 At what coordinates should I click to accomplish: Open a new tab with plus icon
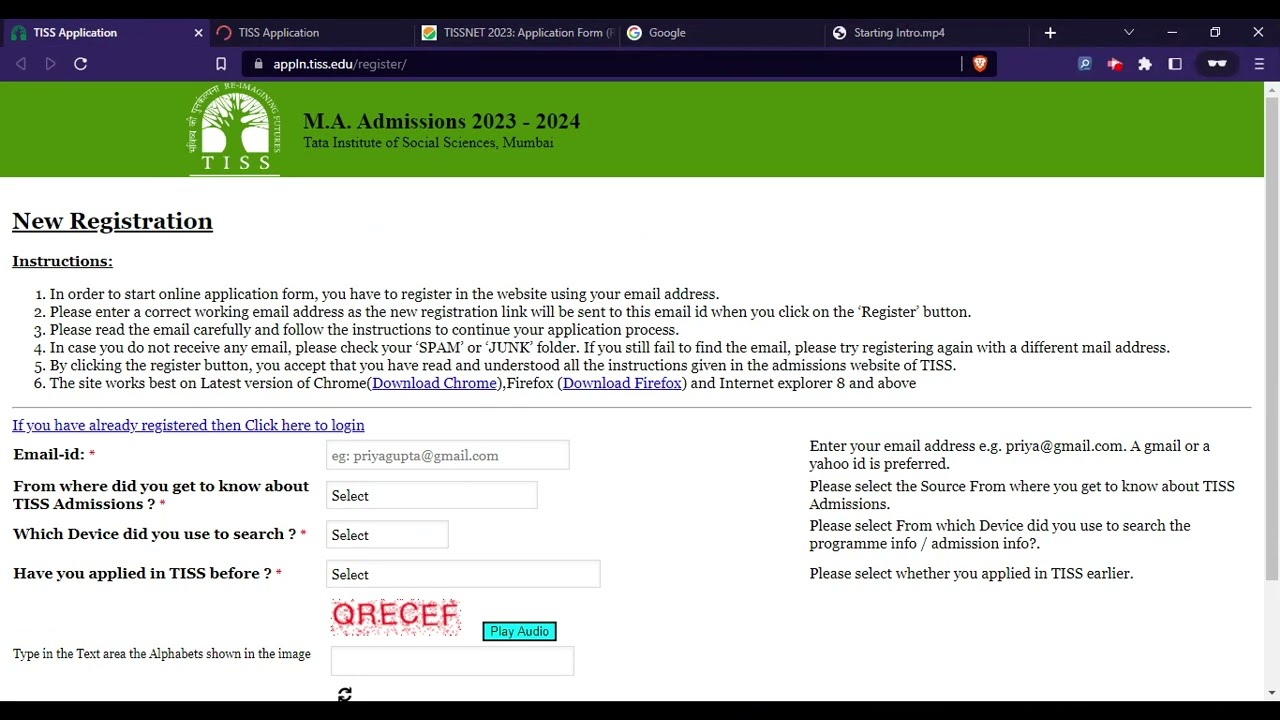1050,33
